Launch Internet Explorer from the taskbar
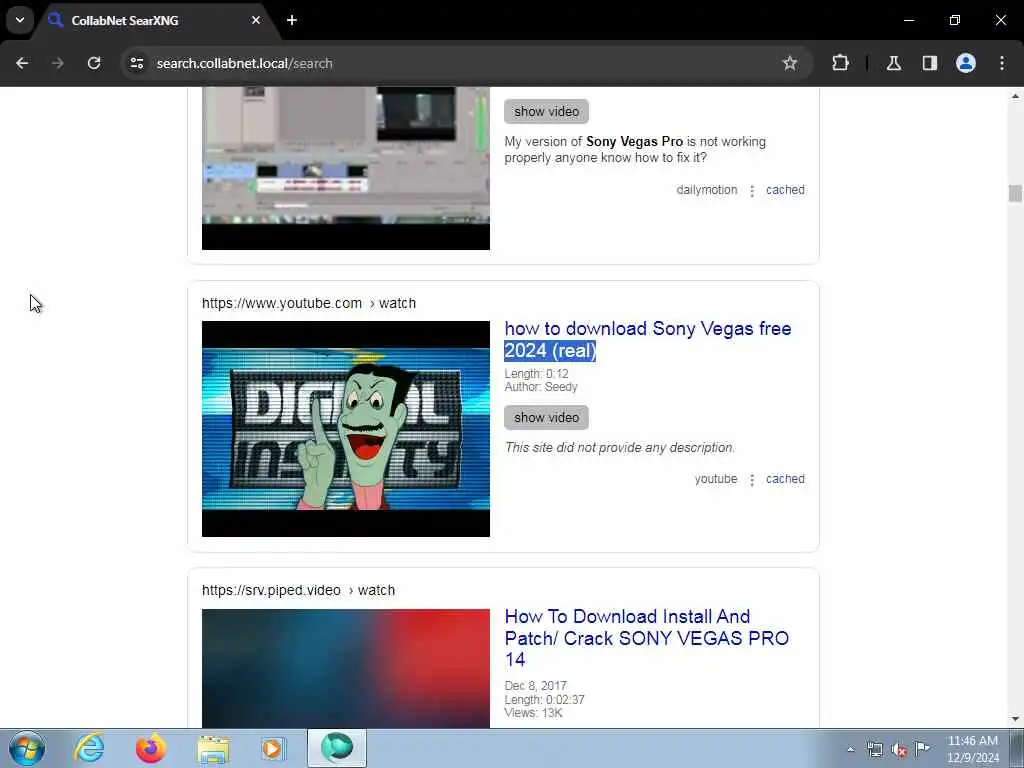Viewport: 1024px width, 768px height. (89, 748)
